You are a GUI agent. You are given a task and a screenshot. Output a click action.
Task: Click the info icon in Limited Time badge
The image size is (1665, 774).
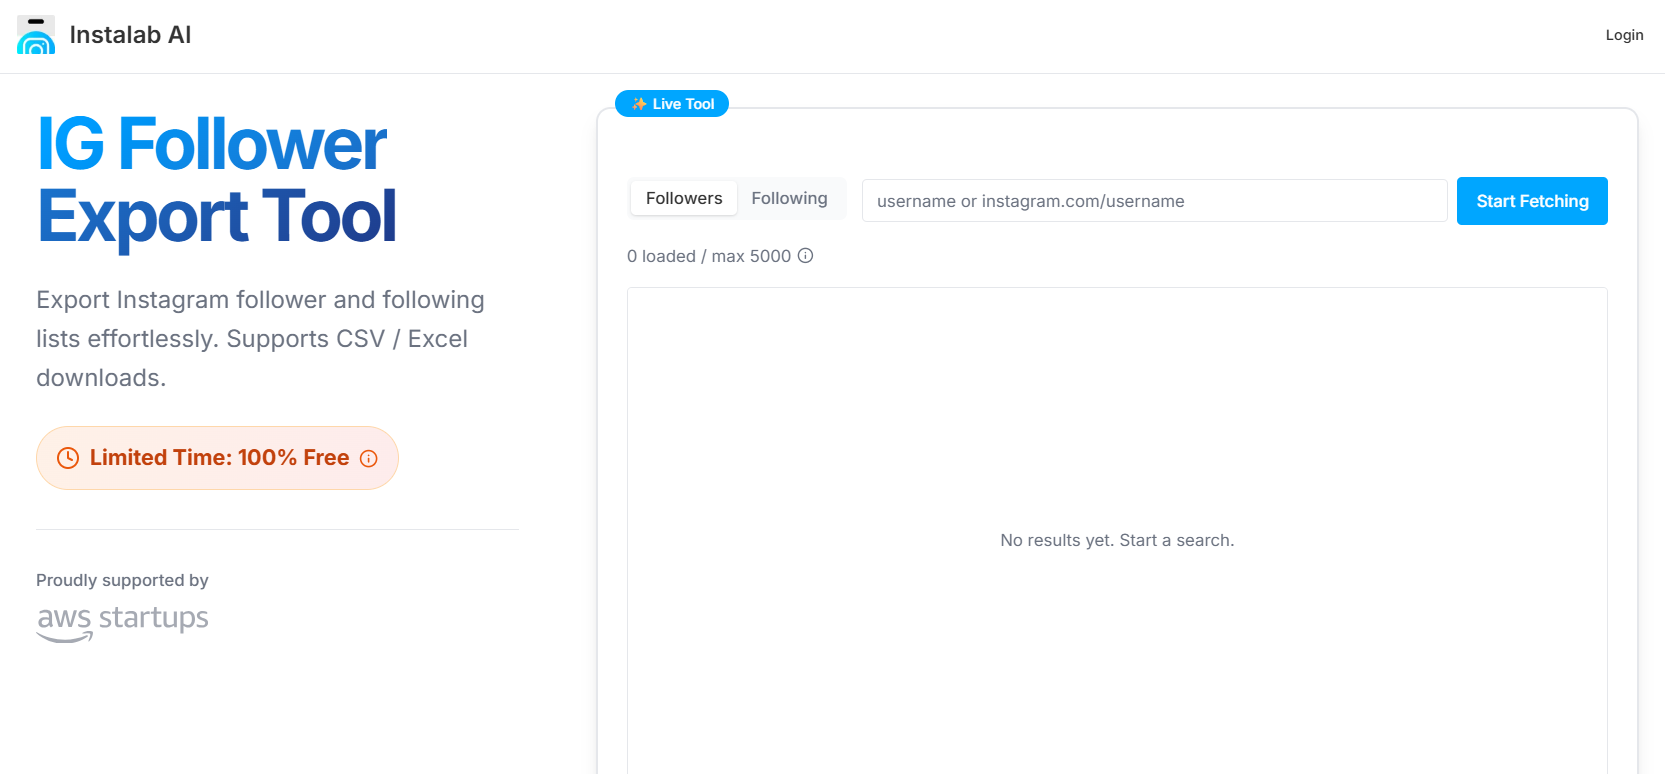pos(369,458)
